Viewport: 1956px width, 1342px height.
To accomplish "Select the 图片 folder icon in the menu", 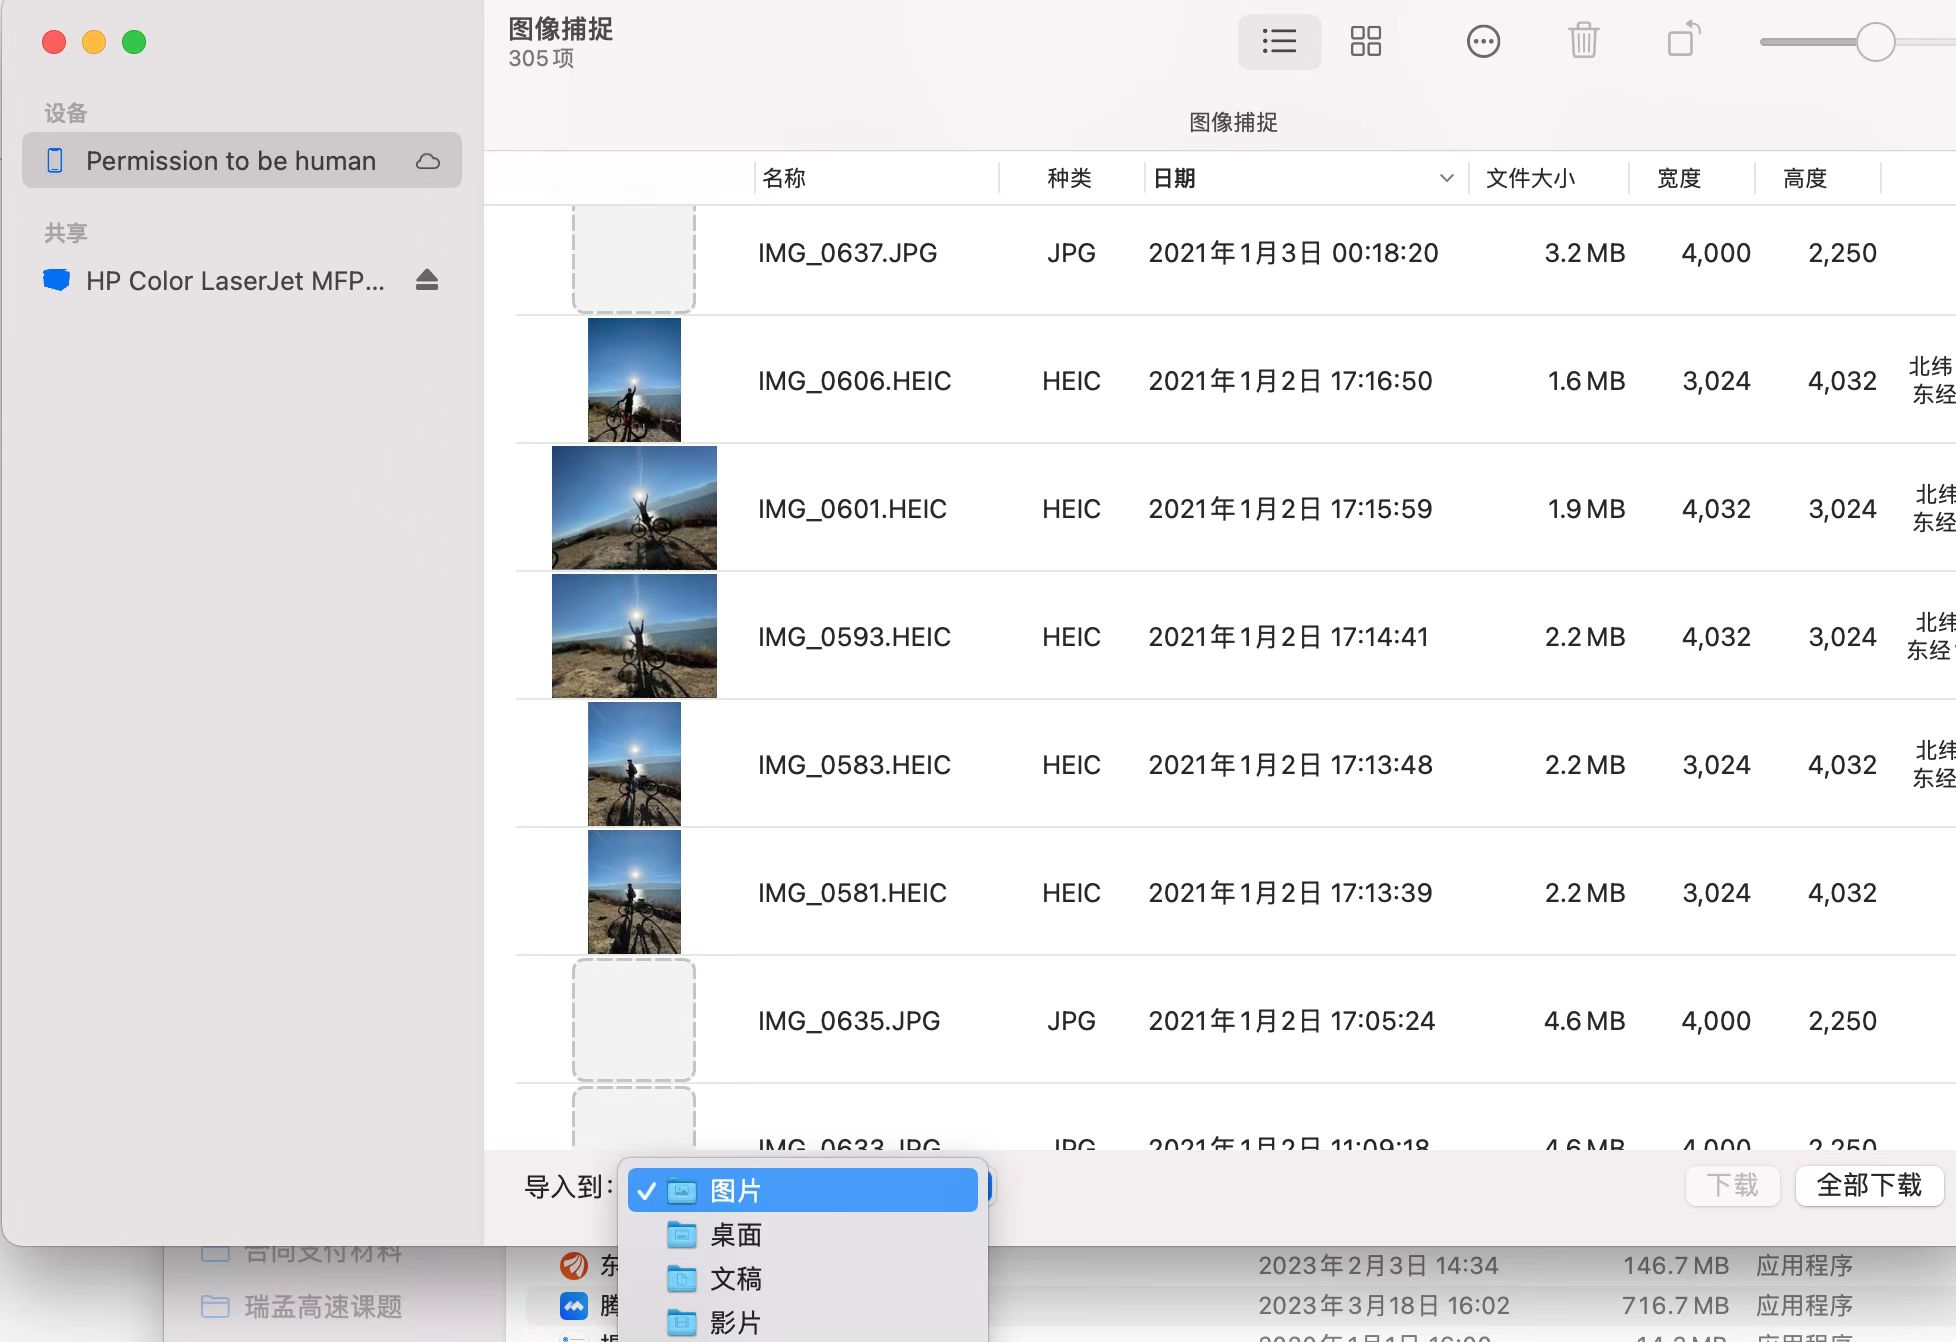I will (680, 1190).
